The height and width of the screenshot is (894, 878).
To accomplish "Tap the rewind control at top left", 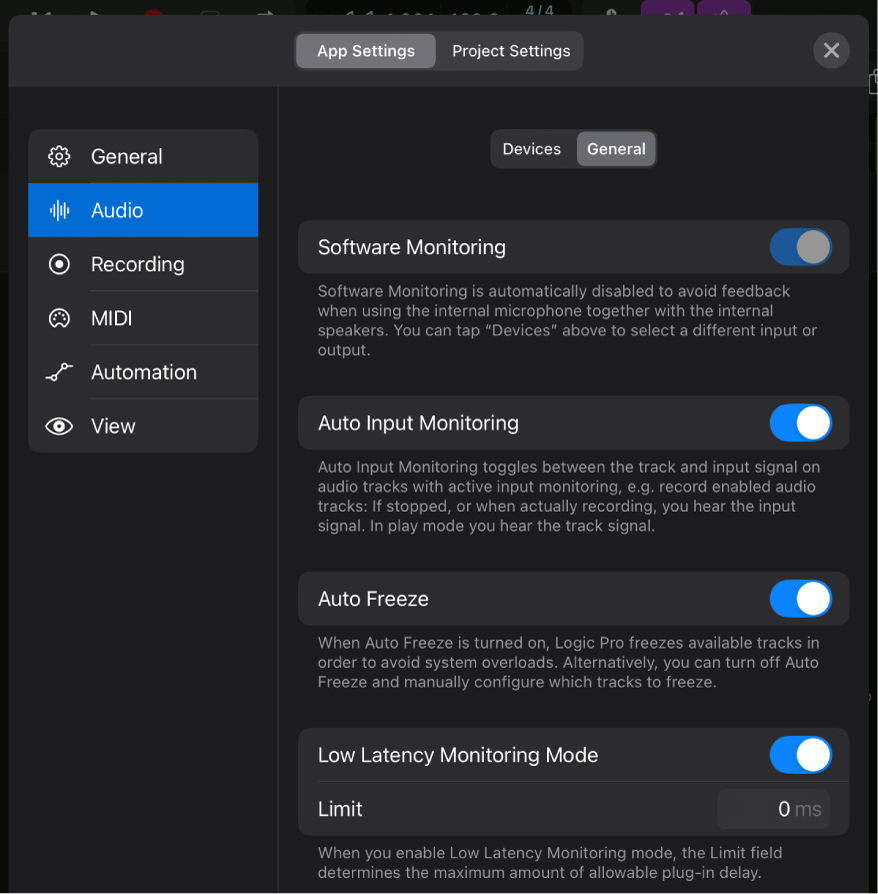I will [37, 14].
